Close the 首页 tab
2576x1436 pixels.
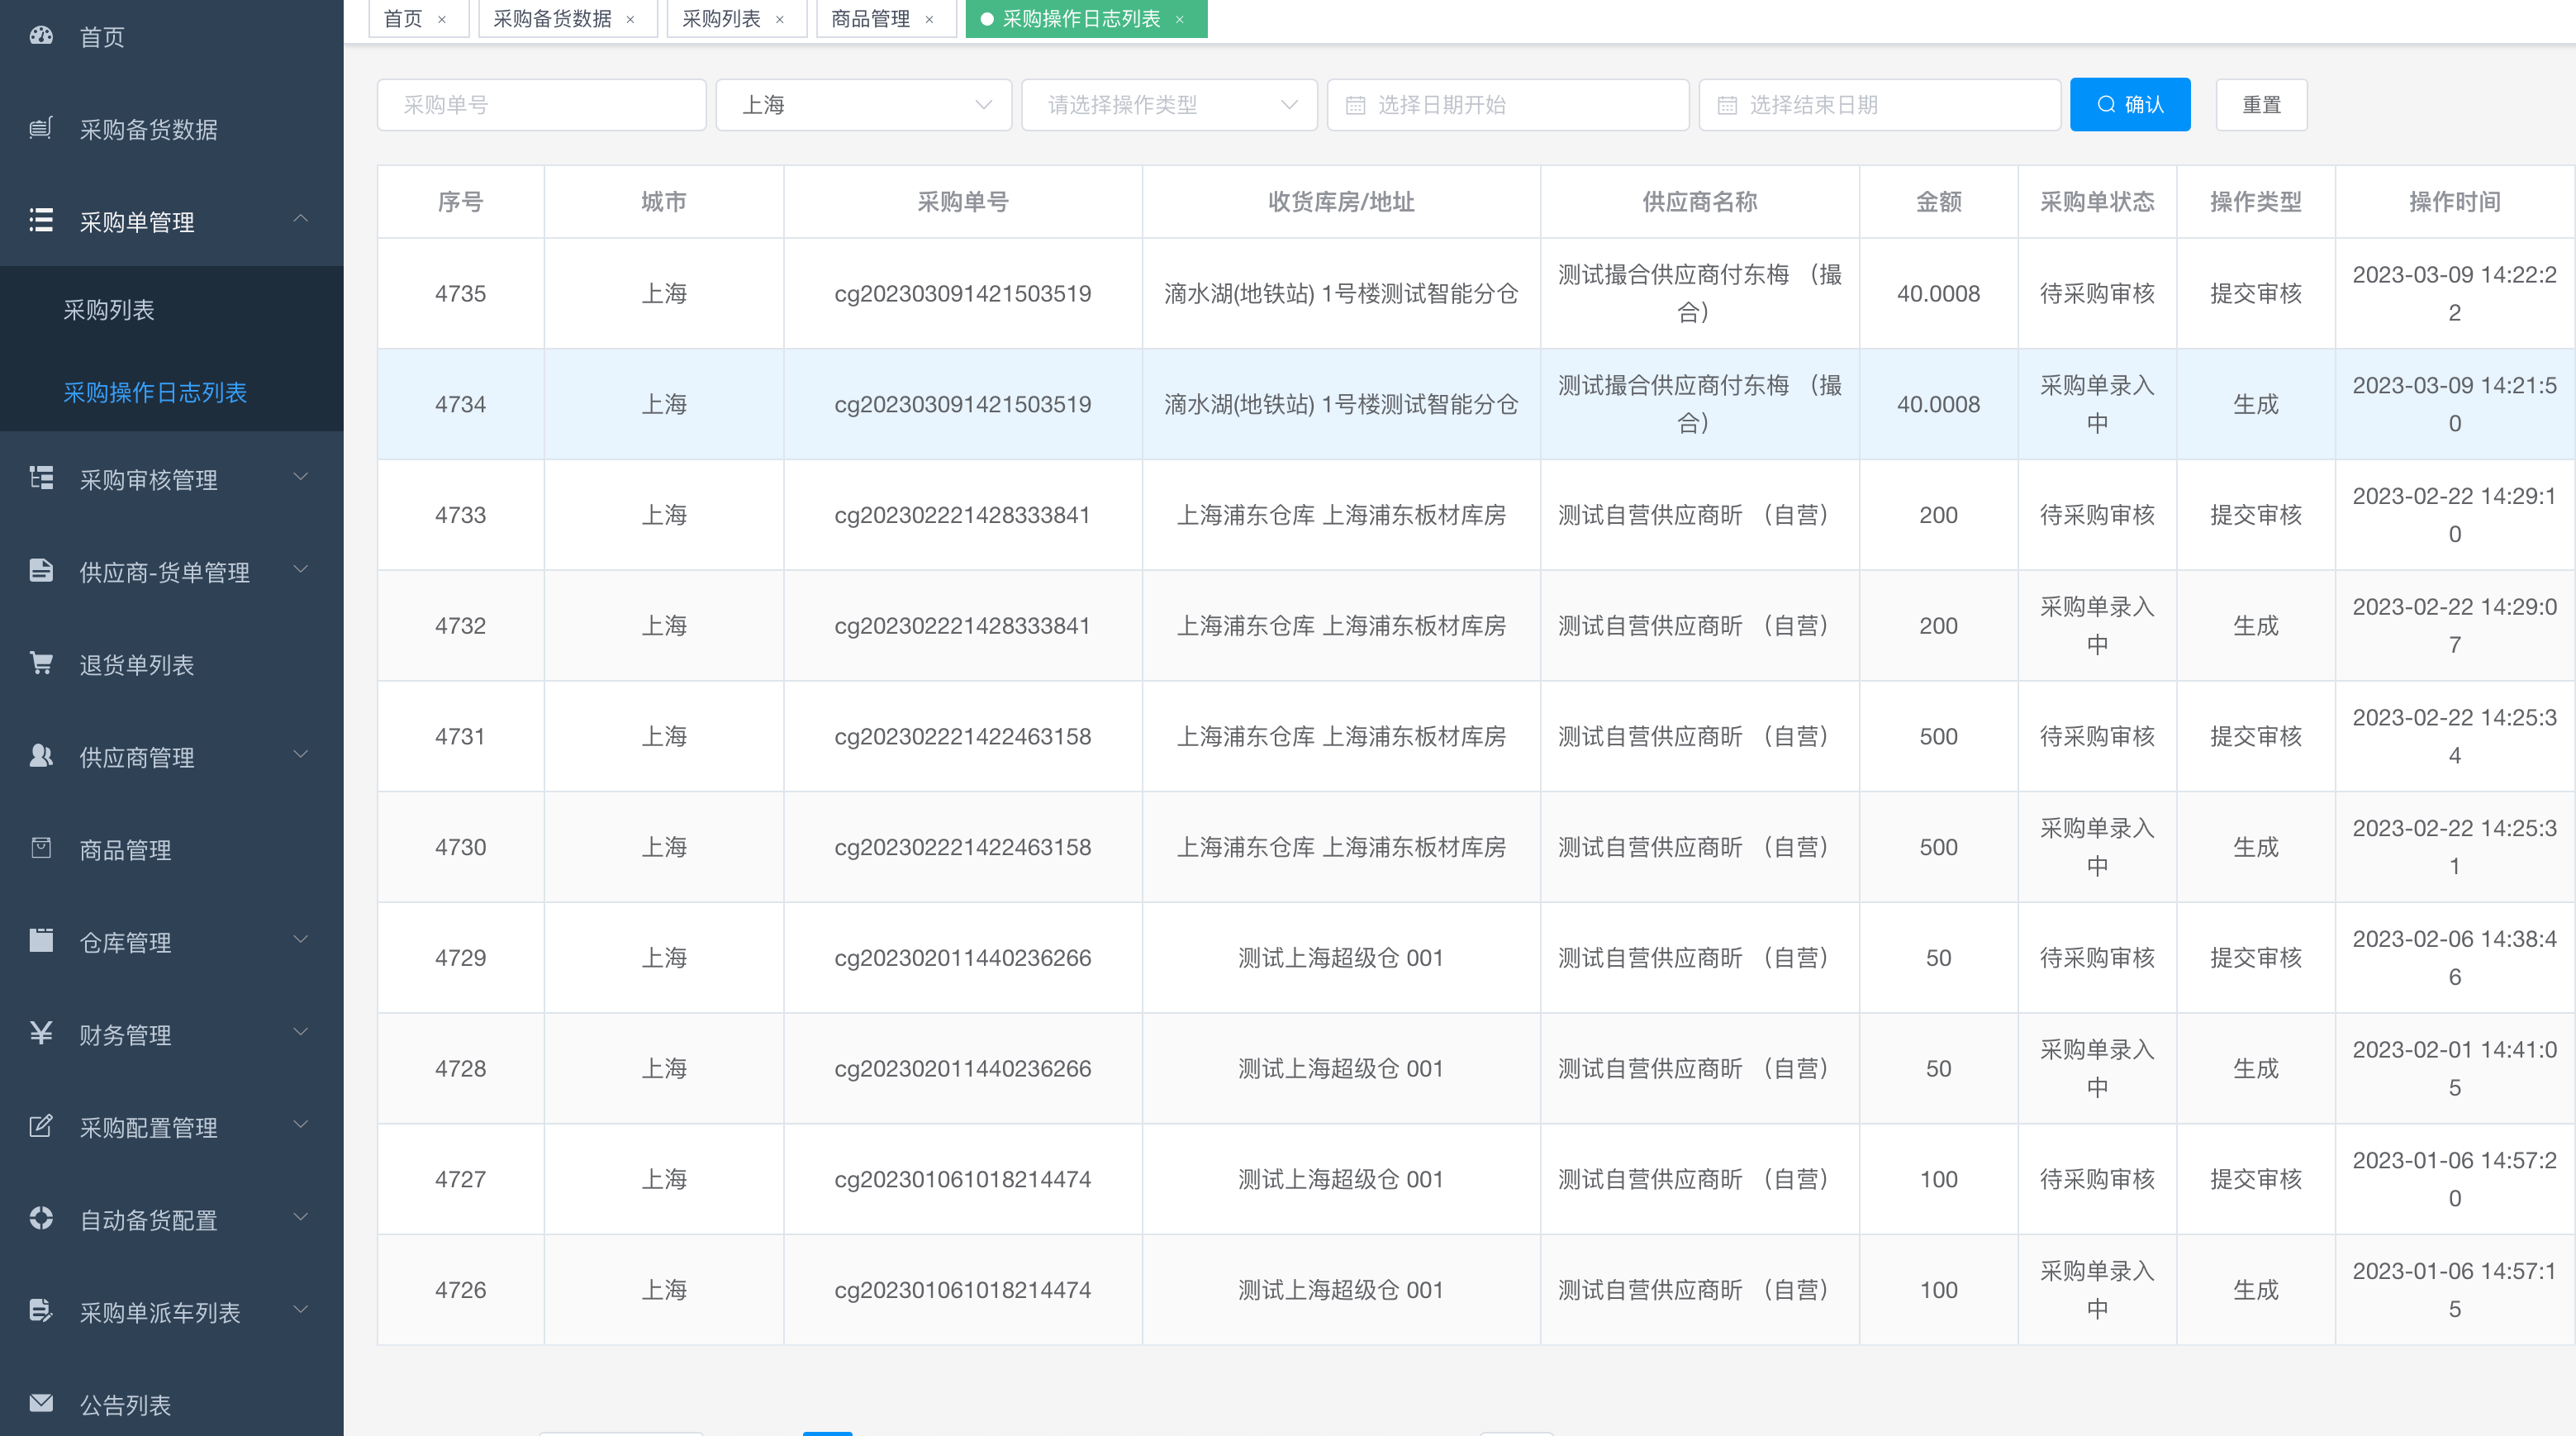[442, 19]
